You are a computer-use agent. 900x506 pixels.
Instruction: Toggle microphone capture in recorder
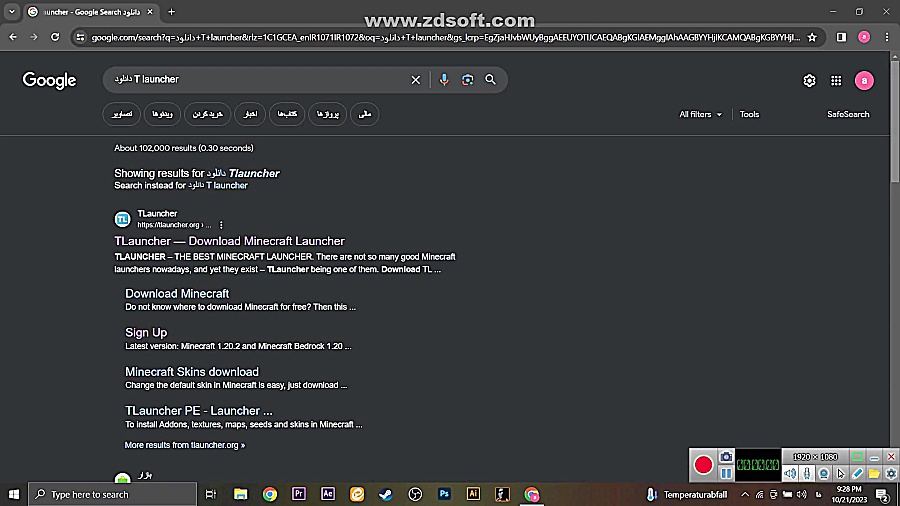tap(807, 473)
